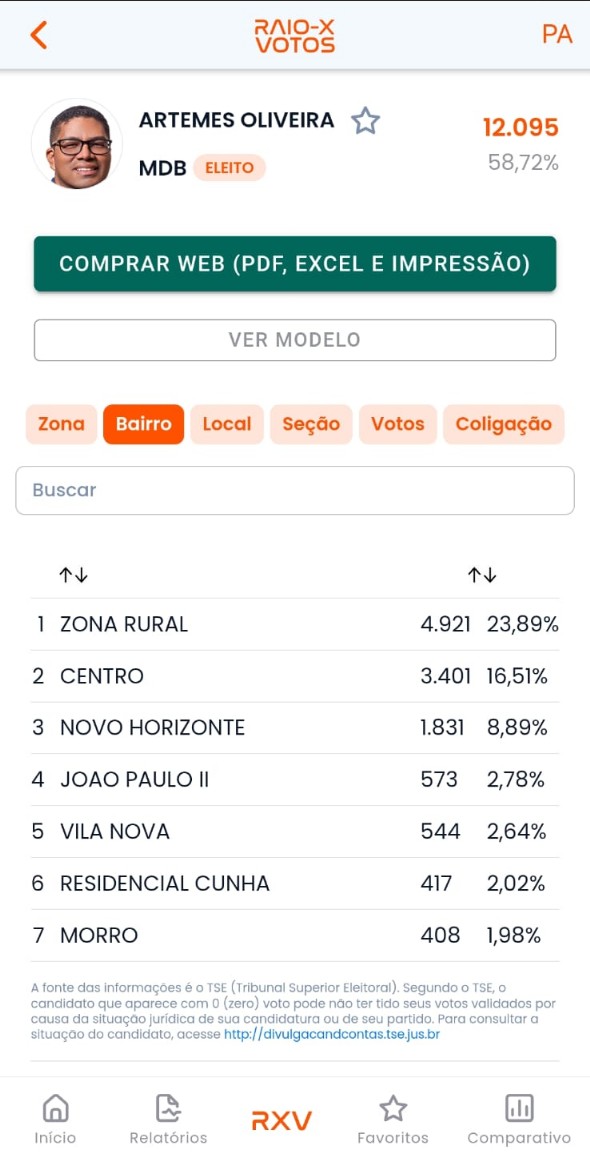The width and height of the screenshot is (590, 1157).
Task: Open Favoritos star in bottom bar
Action: pyautogui.click(x=393, y=1108)
